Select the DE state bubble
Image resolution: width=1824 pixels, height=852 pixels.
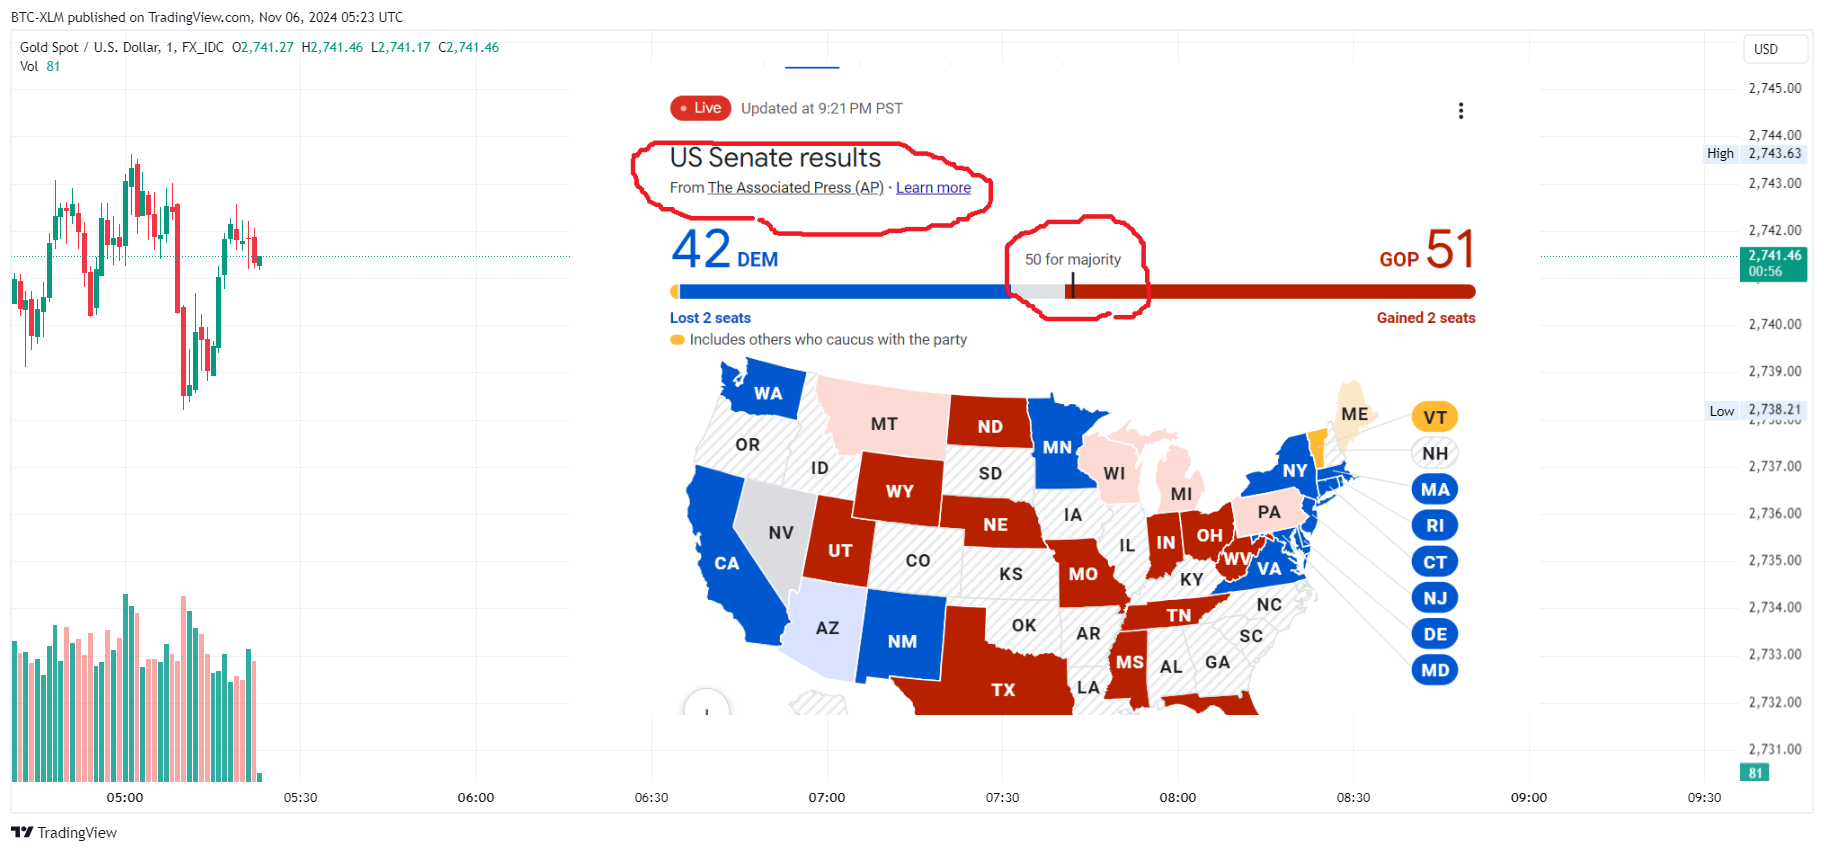point(1435,634)
